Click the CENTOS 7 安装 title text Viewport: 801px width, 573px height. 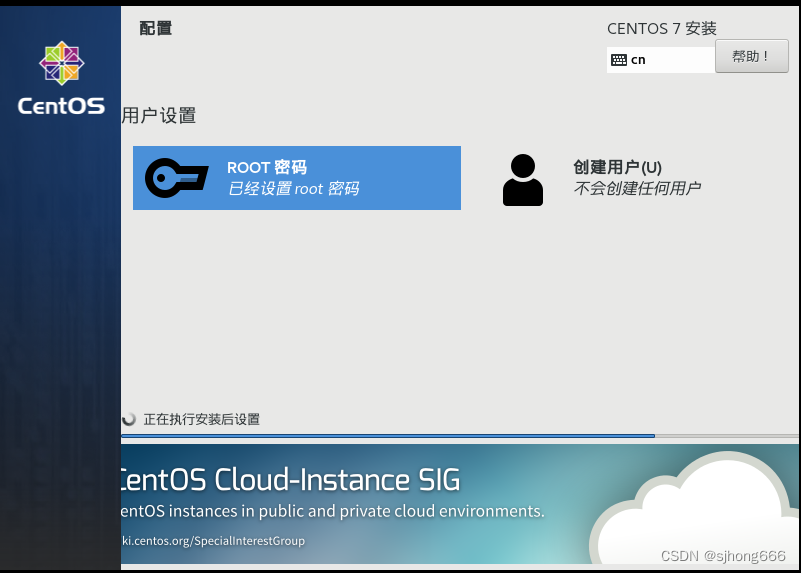point(662,29)
